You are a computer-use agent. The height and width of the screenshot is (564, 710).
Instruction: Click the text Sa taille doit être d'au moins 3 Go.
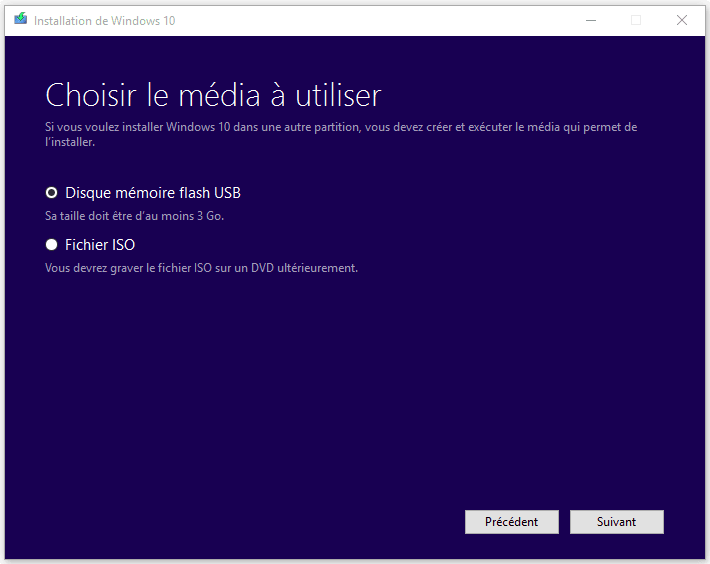coord(134,216)
